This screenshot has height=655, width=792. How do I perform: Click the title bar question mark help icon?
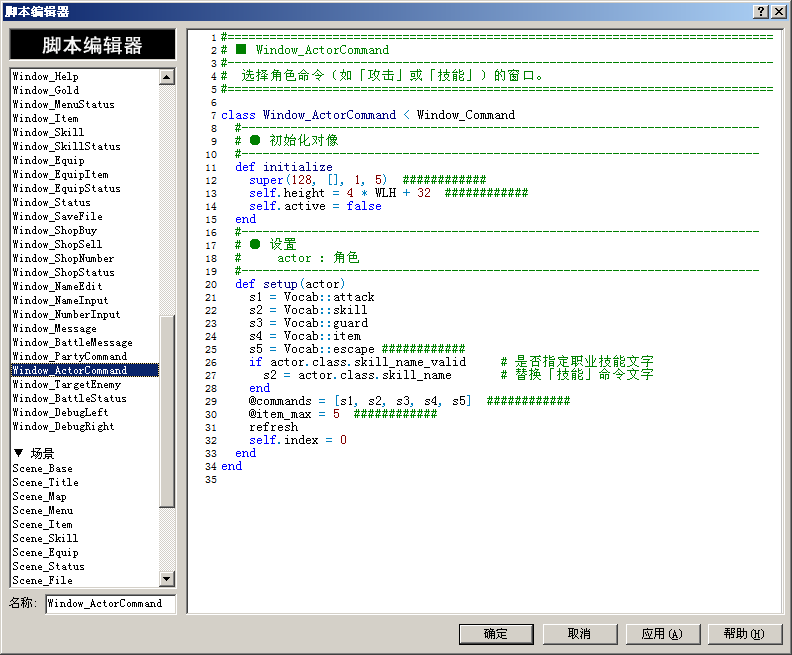tap(761, 11)
